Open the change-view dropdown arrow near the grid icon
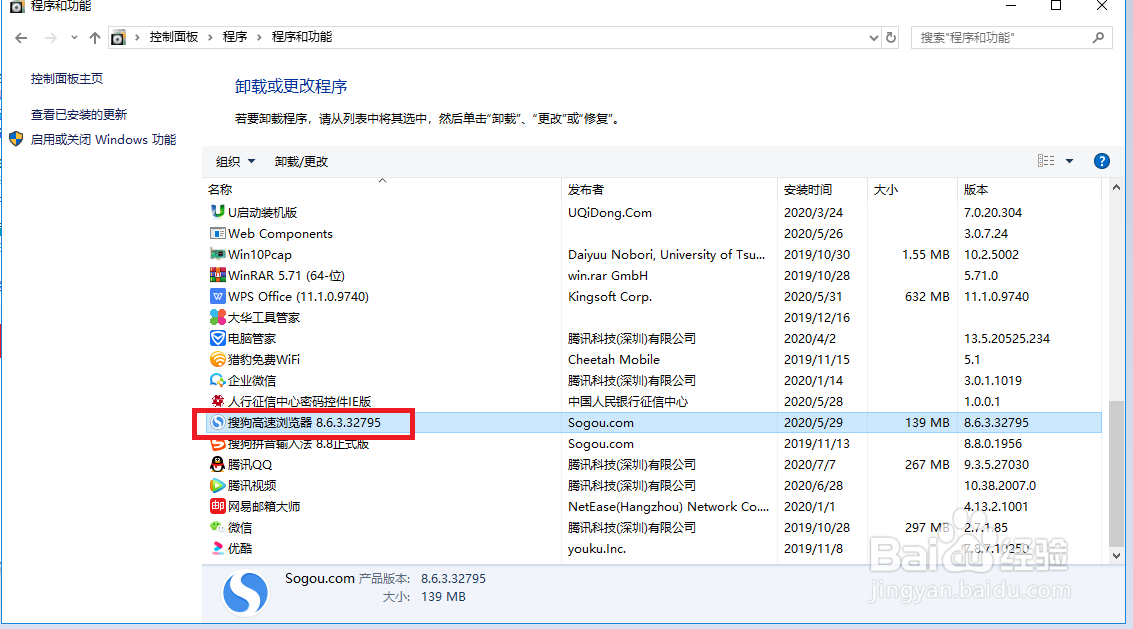The width and height of the screenshot is (1133, 629). [1068, 160]
